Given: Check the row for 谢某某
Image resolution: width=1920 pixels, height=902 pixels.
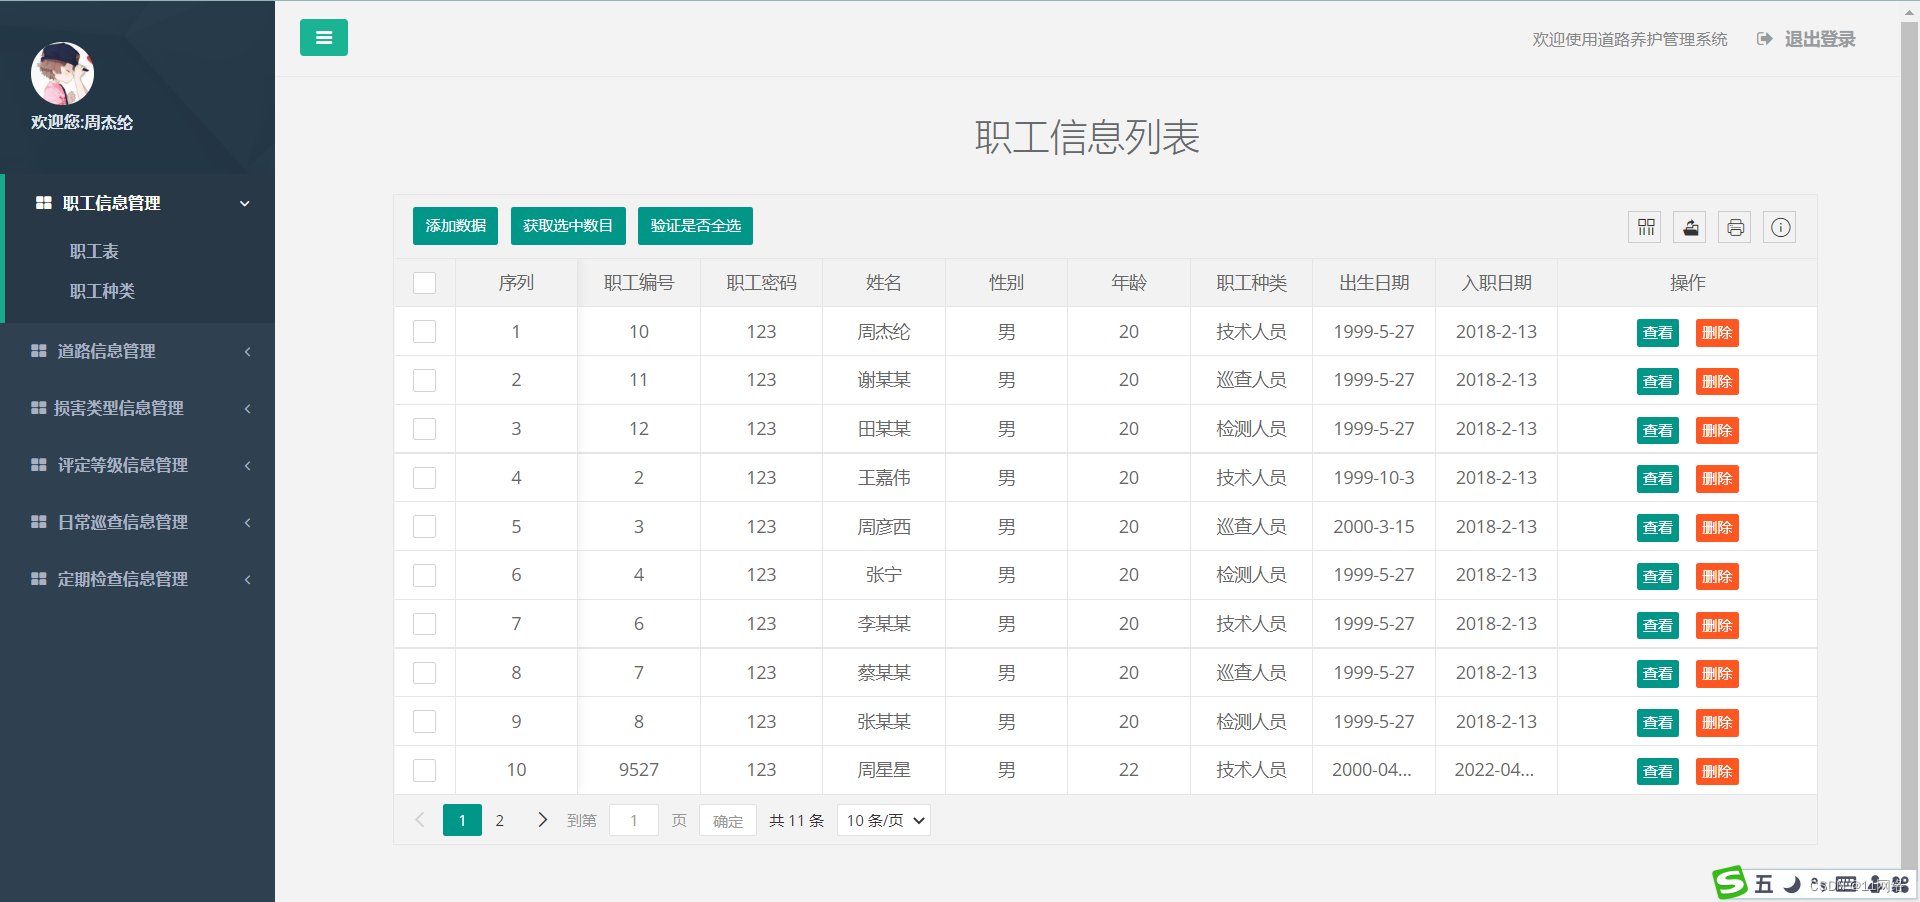Looking at the screenshot, I should point(425,380).
